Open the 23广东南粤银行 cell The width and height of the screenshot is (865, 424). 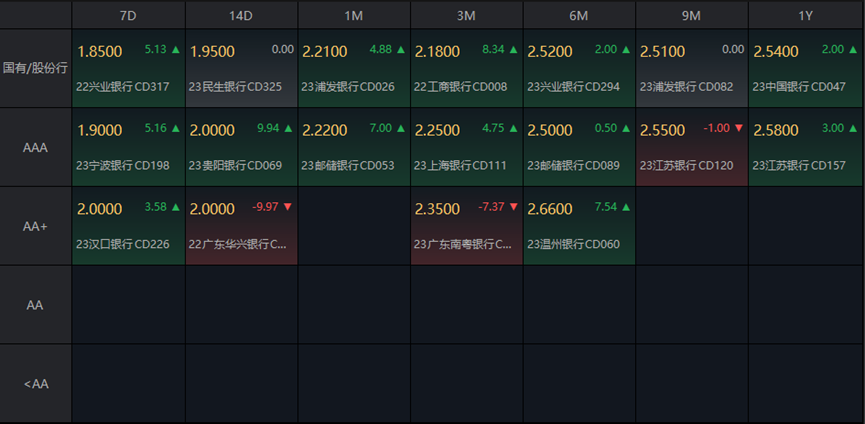coord(467,226)
